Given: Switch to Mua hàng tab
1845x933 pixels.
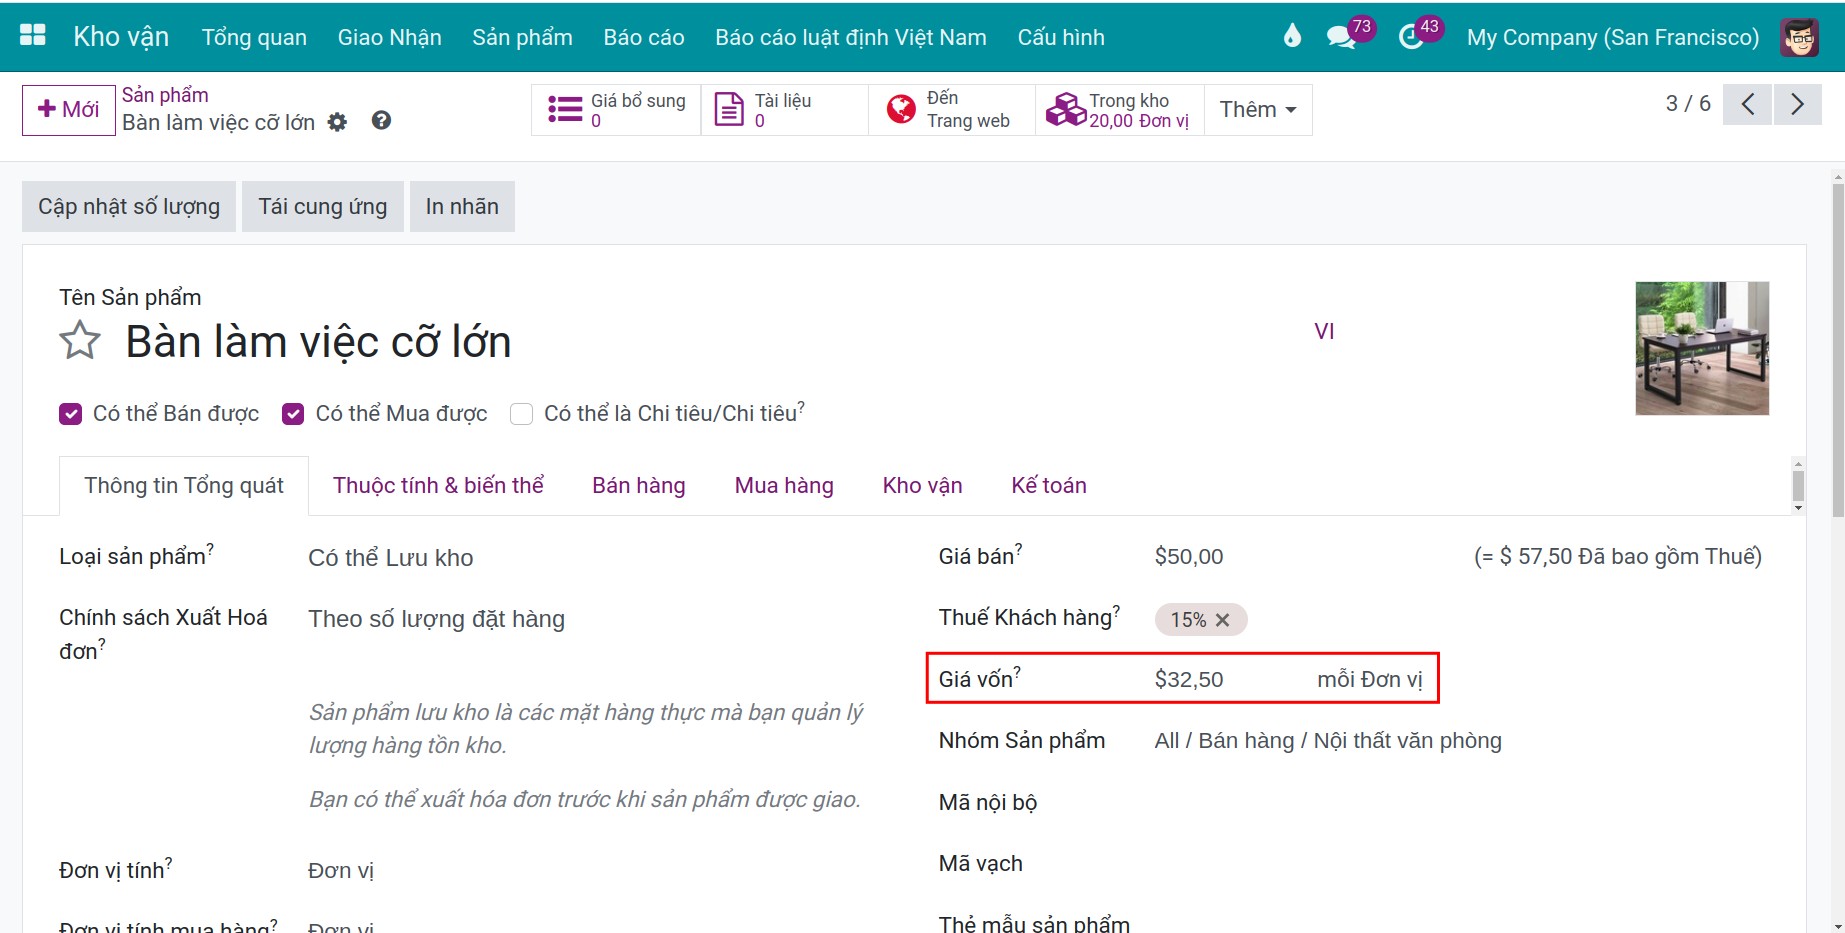Looking at the screenshot, I should [x=784, y=486].
